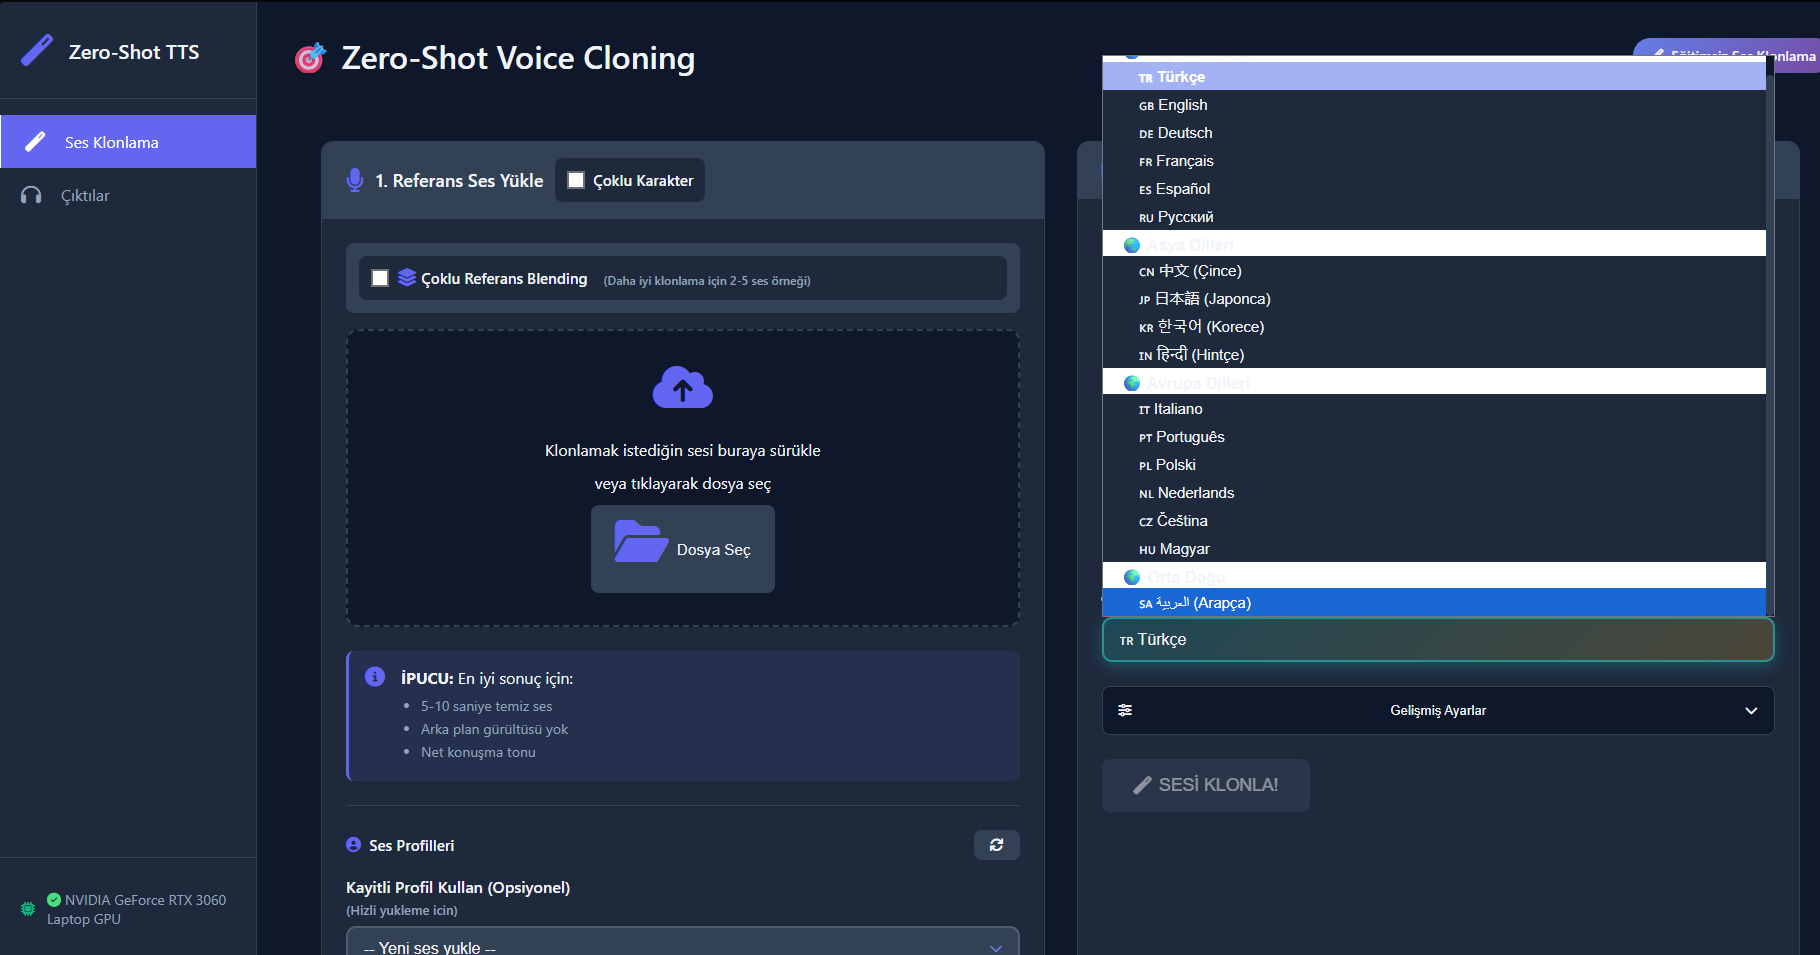Pick Español from the language list

1434,189
